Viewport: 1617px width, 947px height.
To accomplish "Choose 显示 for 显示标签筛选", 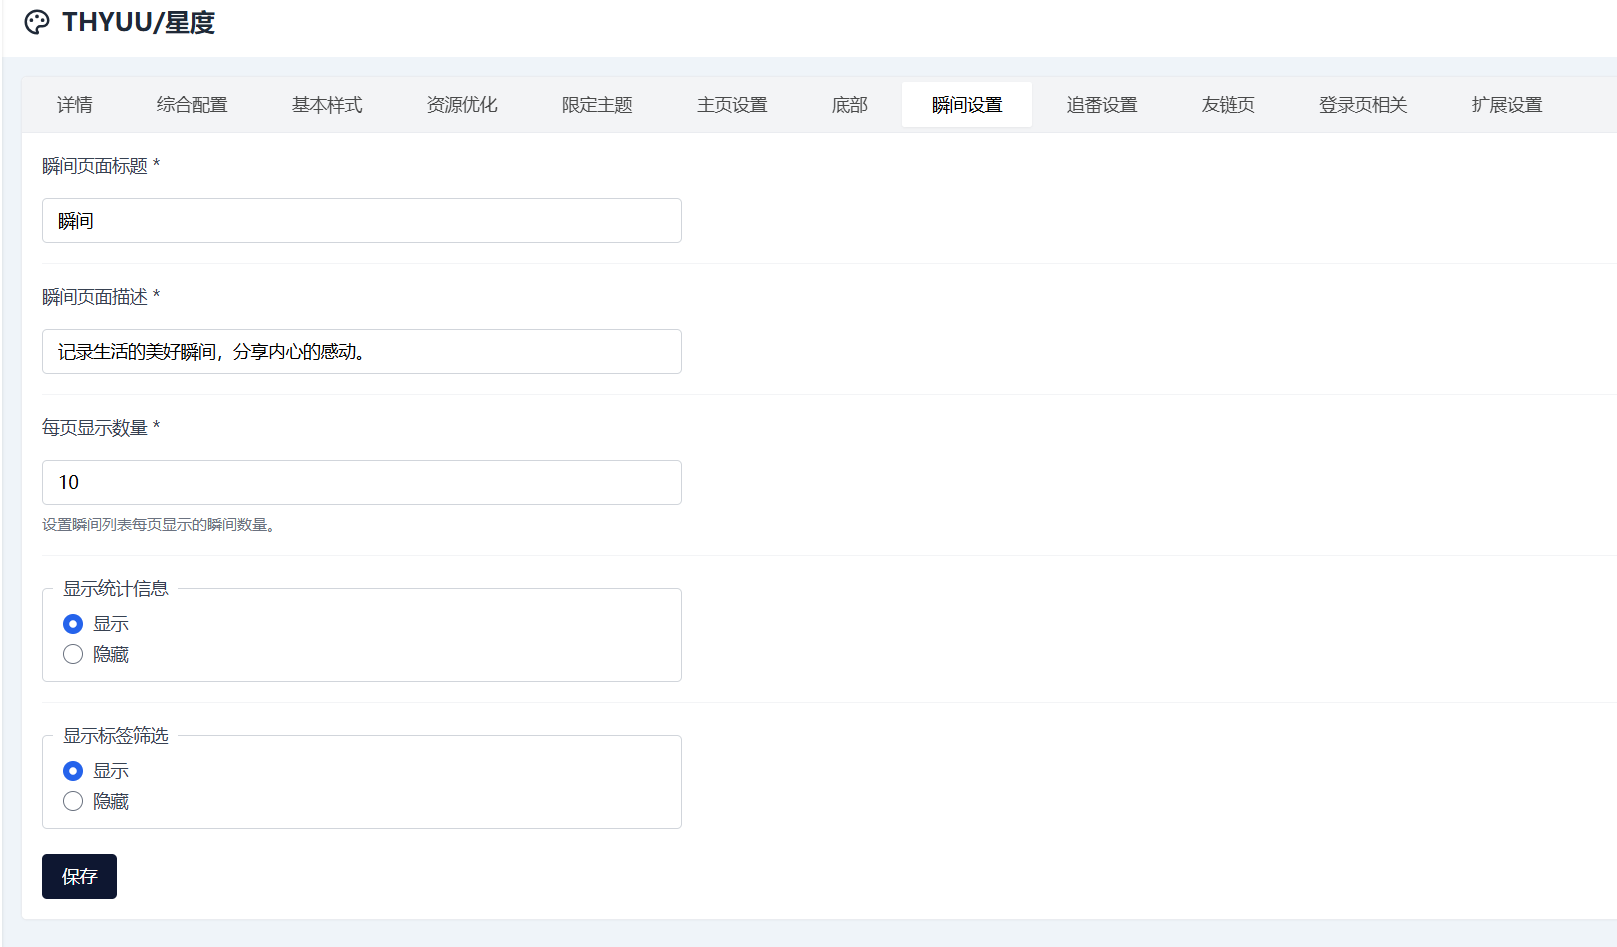I will pyautogui.click(x=73, y=771).
